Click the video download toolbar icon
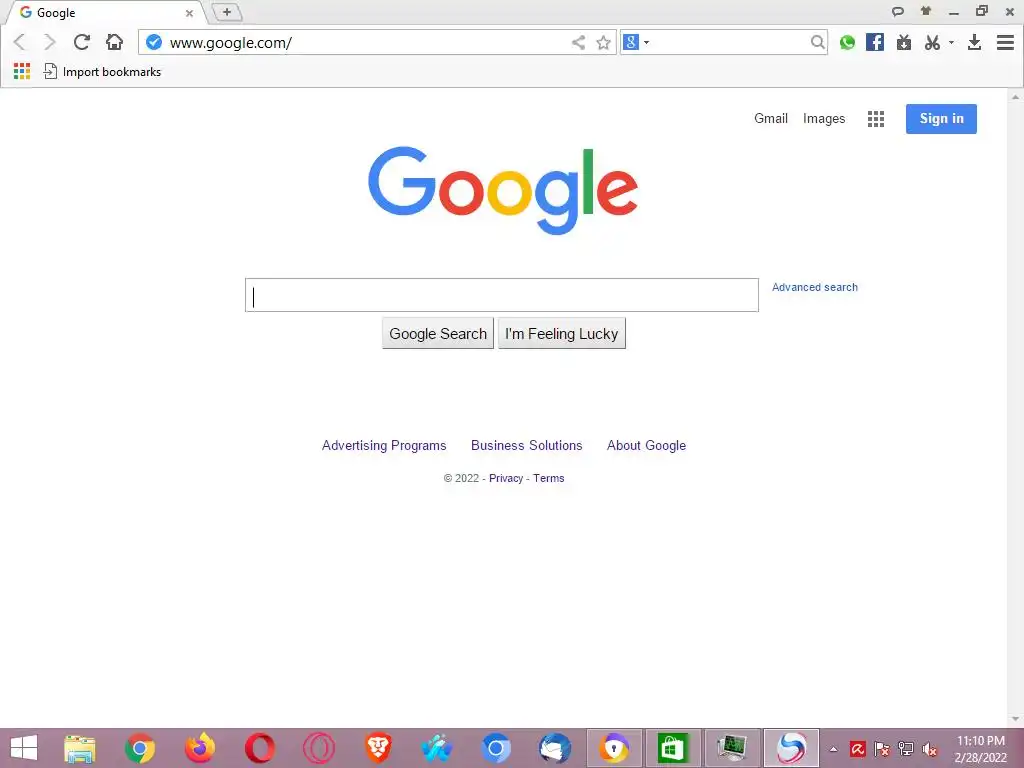 click(x=904, y=42)
